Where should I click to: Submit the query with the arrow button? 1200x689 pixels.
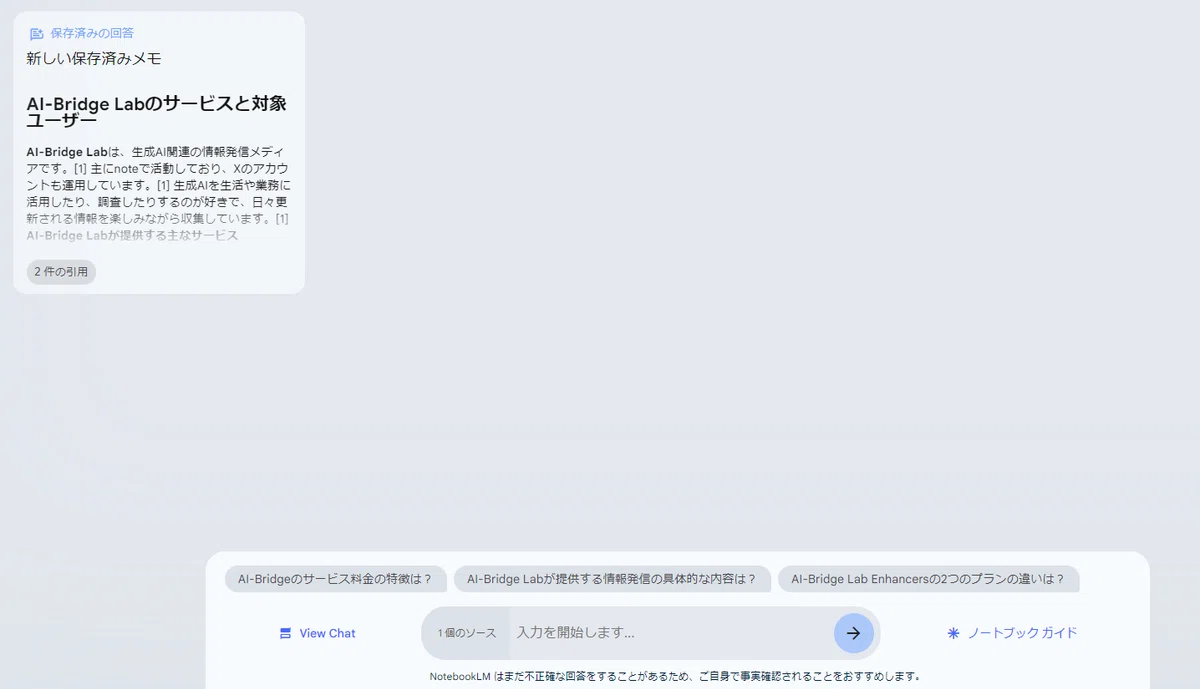pyautogui.click(x=853, y=633)
